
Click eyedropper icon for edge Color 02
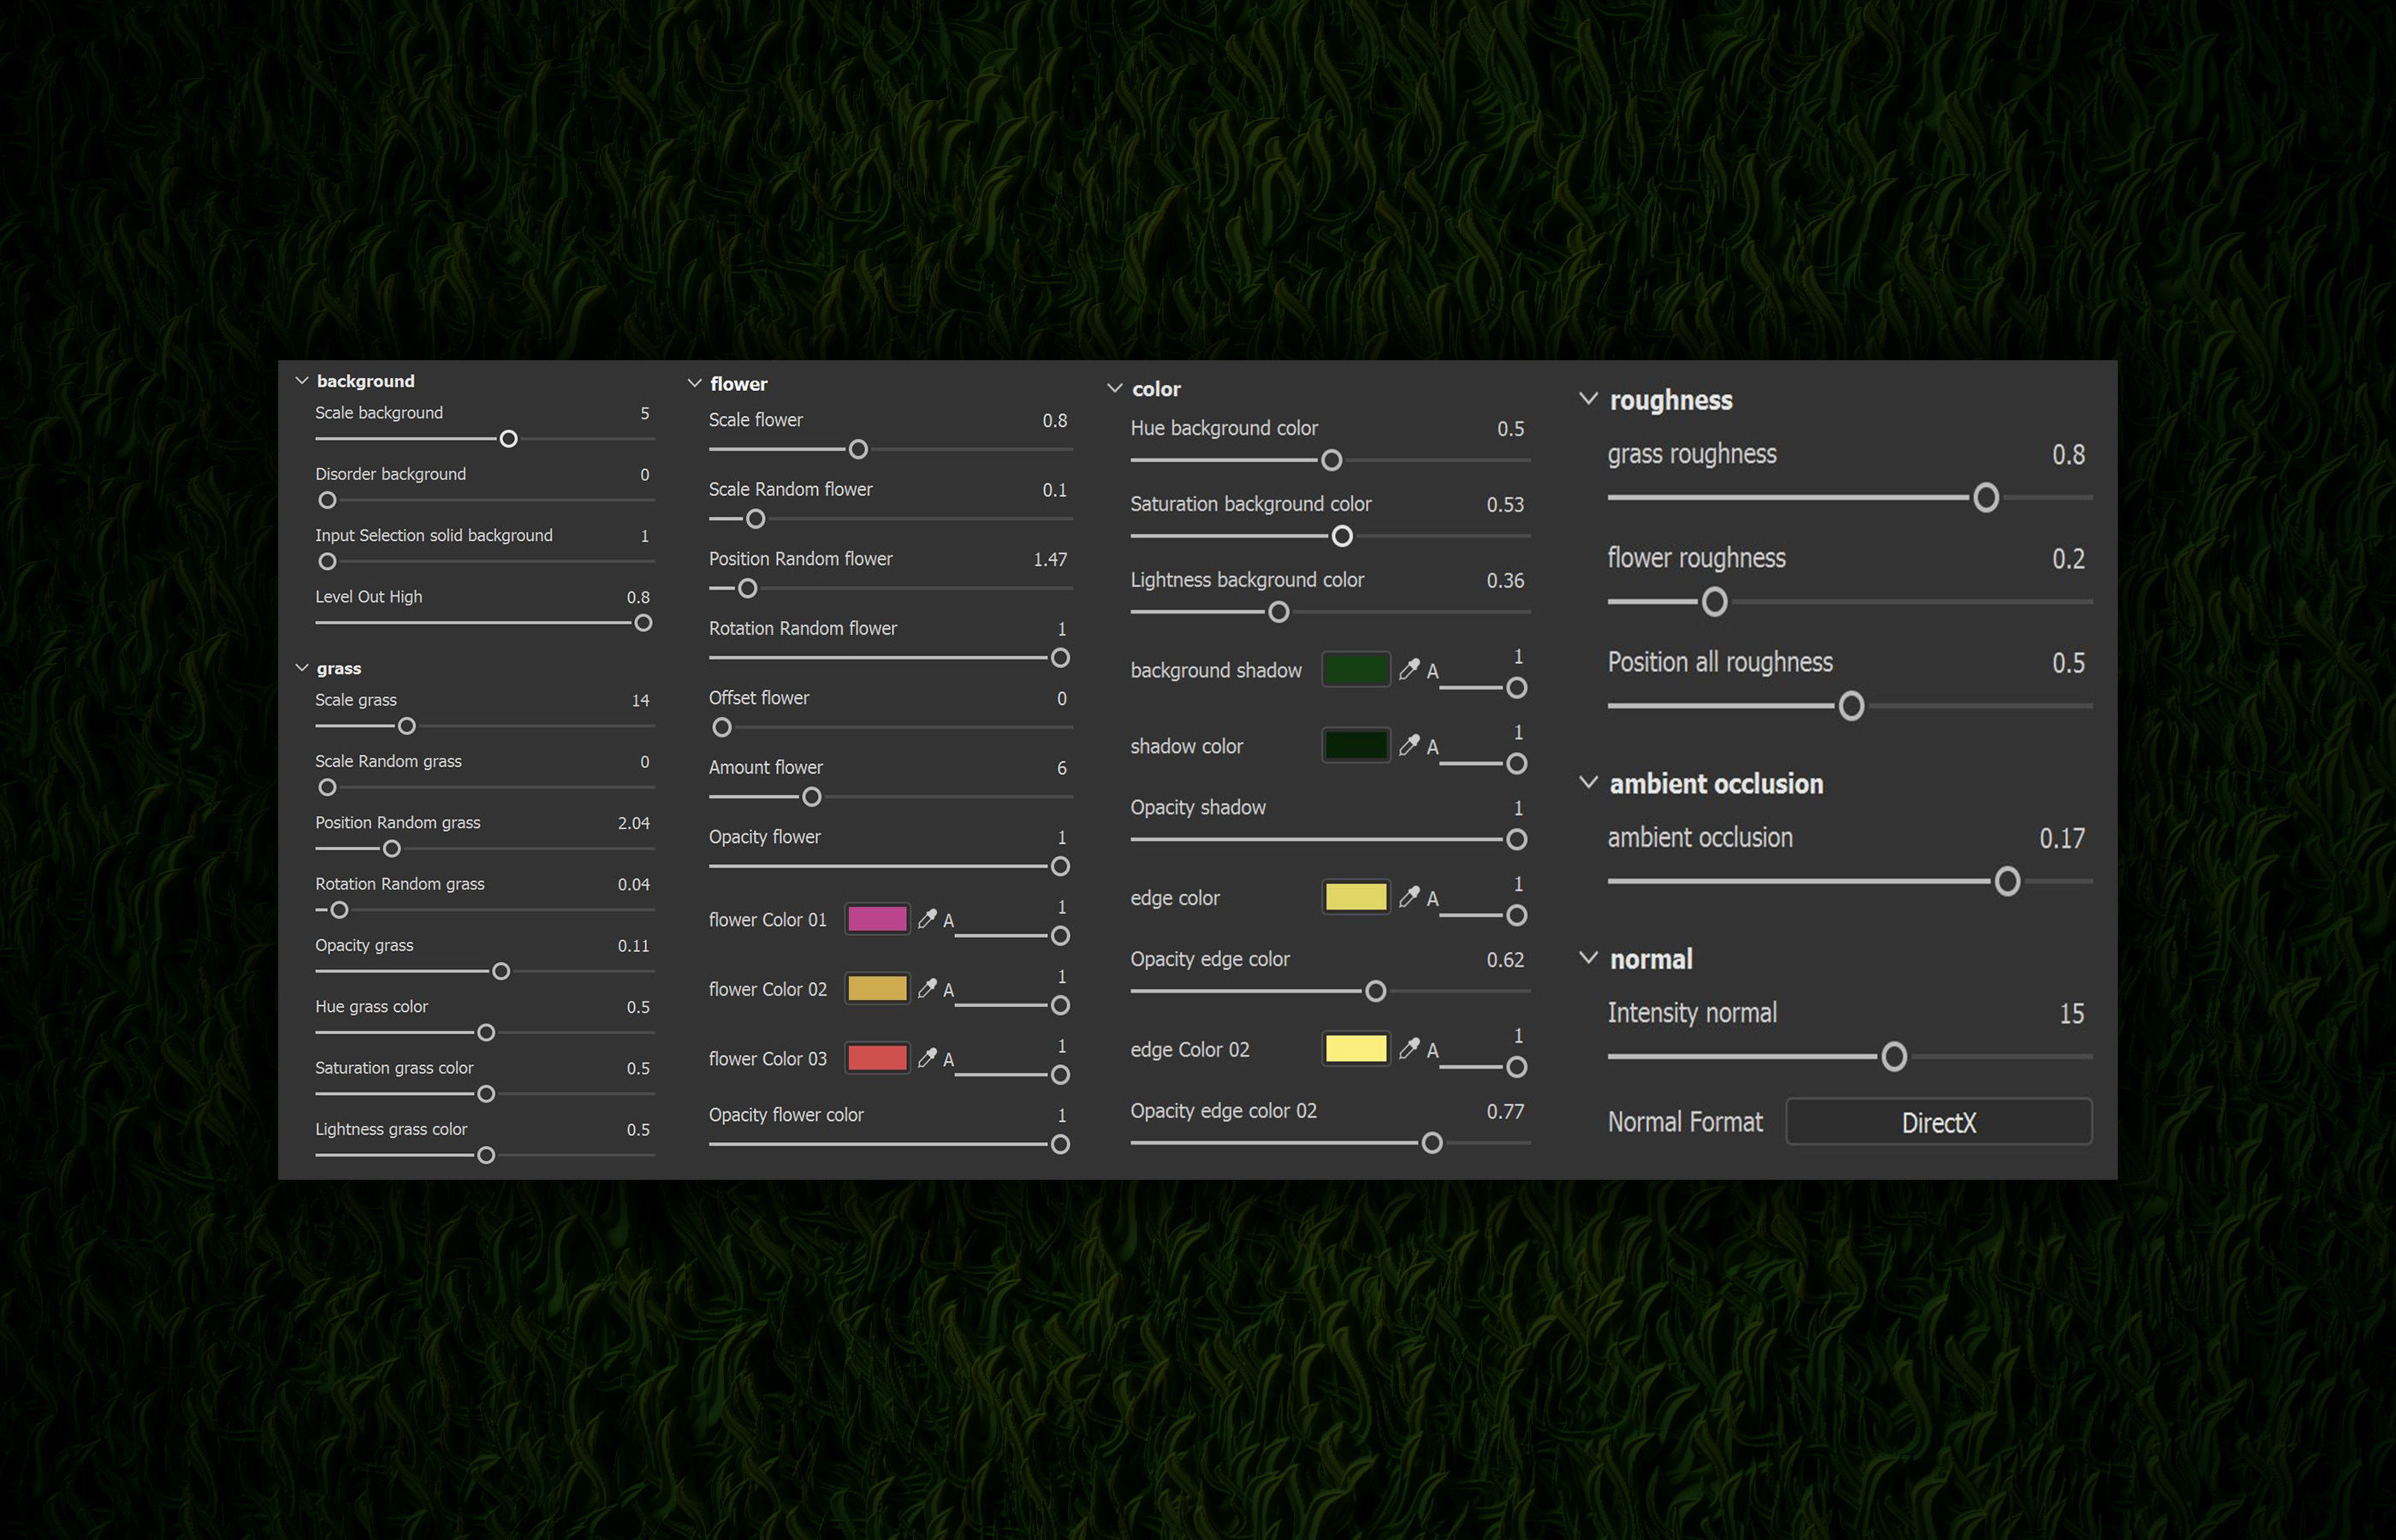pyautogui.click(x=1409, y=1048)
